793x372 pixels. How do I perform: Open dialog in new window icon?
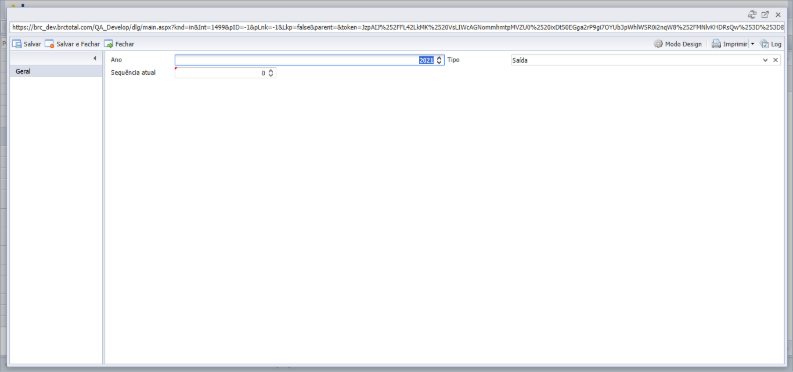[765, 15]
